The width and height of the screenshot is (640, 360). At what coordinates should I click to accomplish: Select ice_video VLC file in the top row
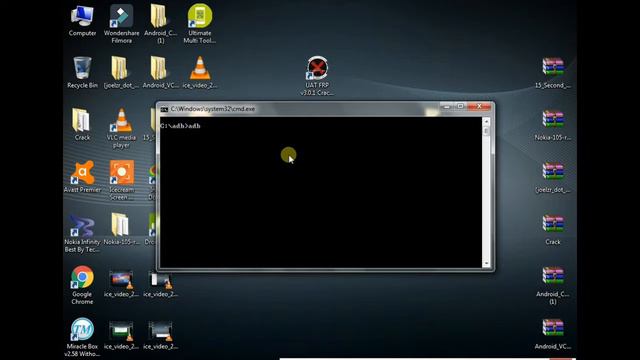click(200, 73)
